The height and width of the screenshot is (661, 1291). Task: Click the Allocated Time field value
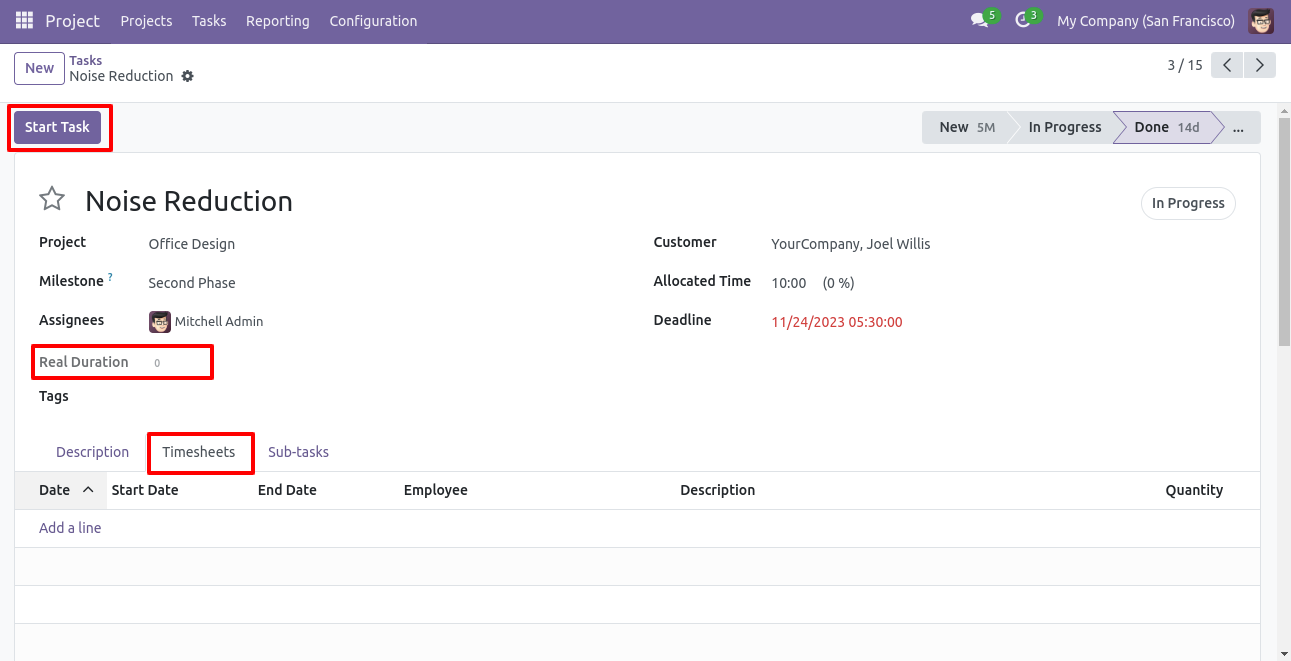789,283
